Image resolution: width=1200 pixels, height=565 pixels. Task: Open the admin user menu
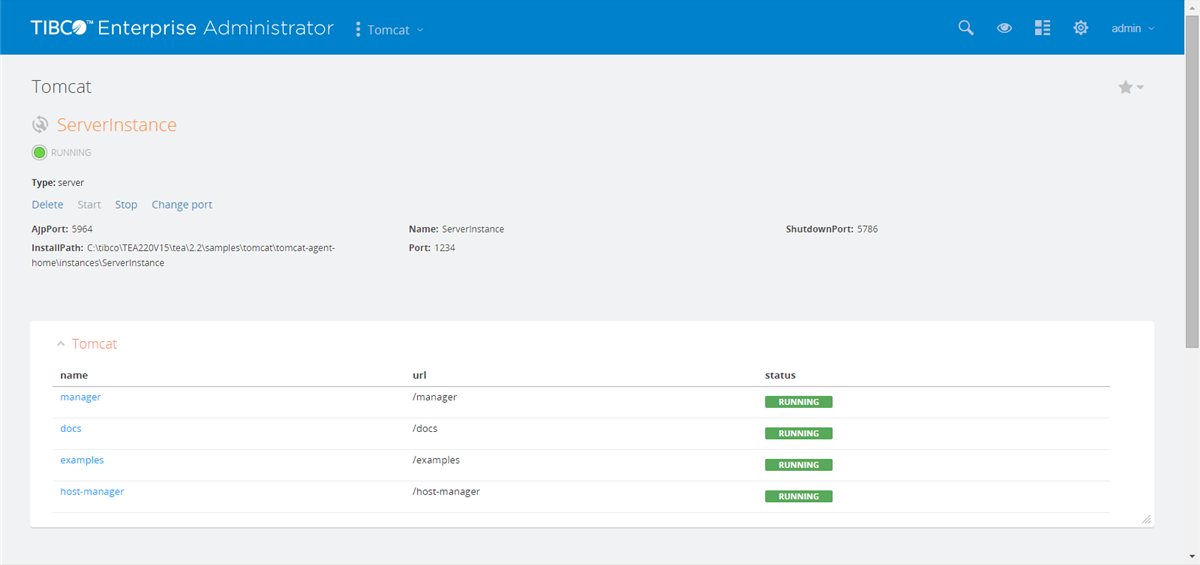click(1132, 29)
